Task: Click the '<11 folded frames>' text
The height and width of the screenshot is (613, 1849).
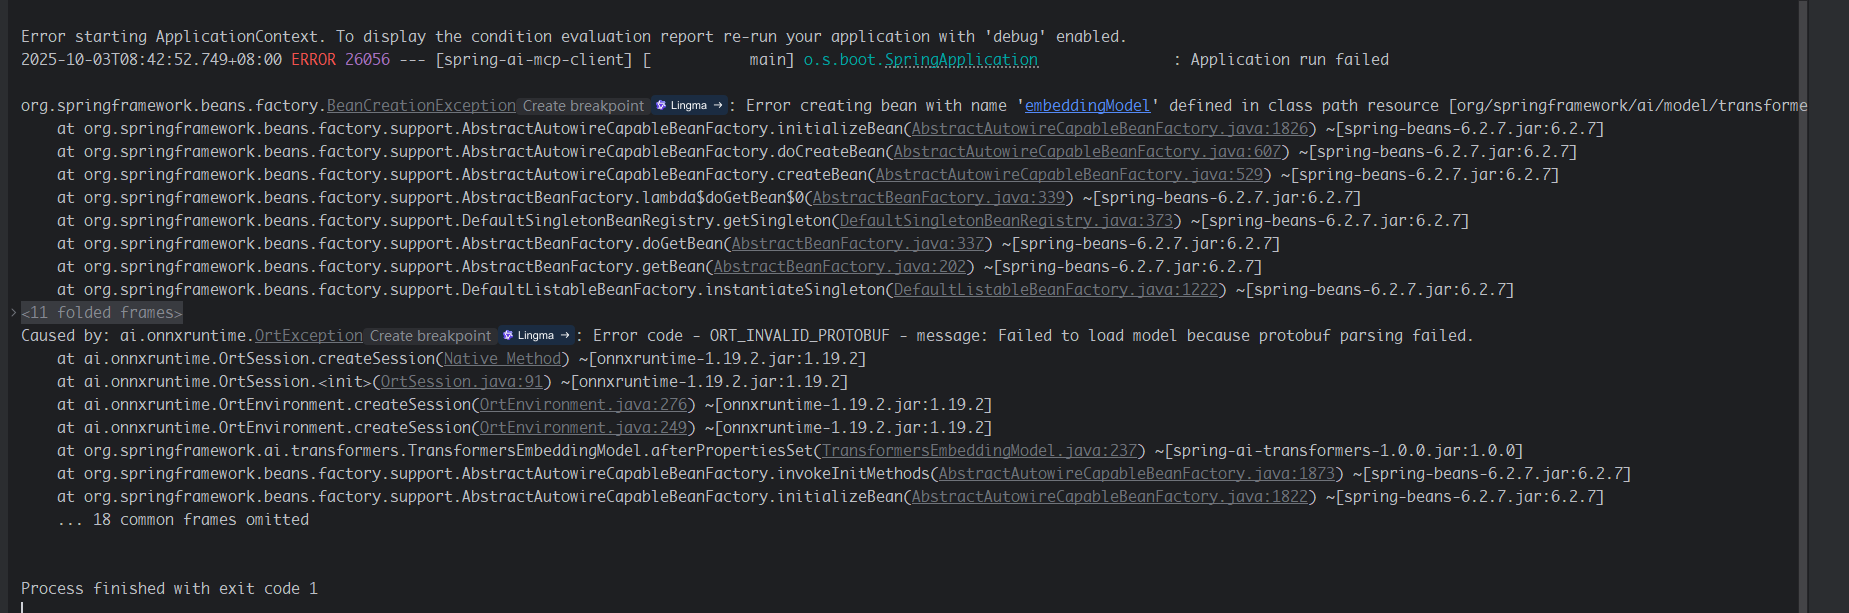Action: [x=102, y=313]
